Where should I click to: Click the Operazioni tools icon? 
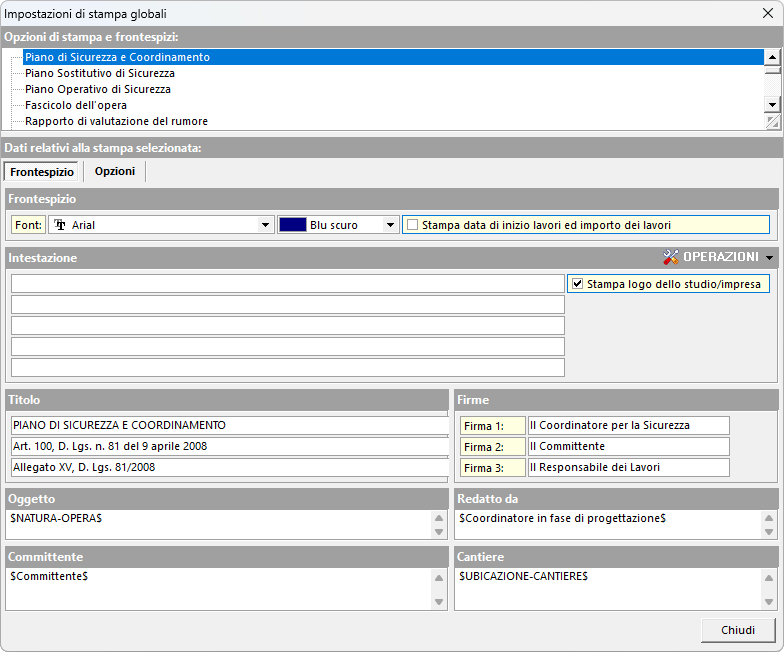coord(671,258)
